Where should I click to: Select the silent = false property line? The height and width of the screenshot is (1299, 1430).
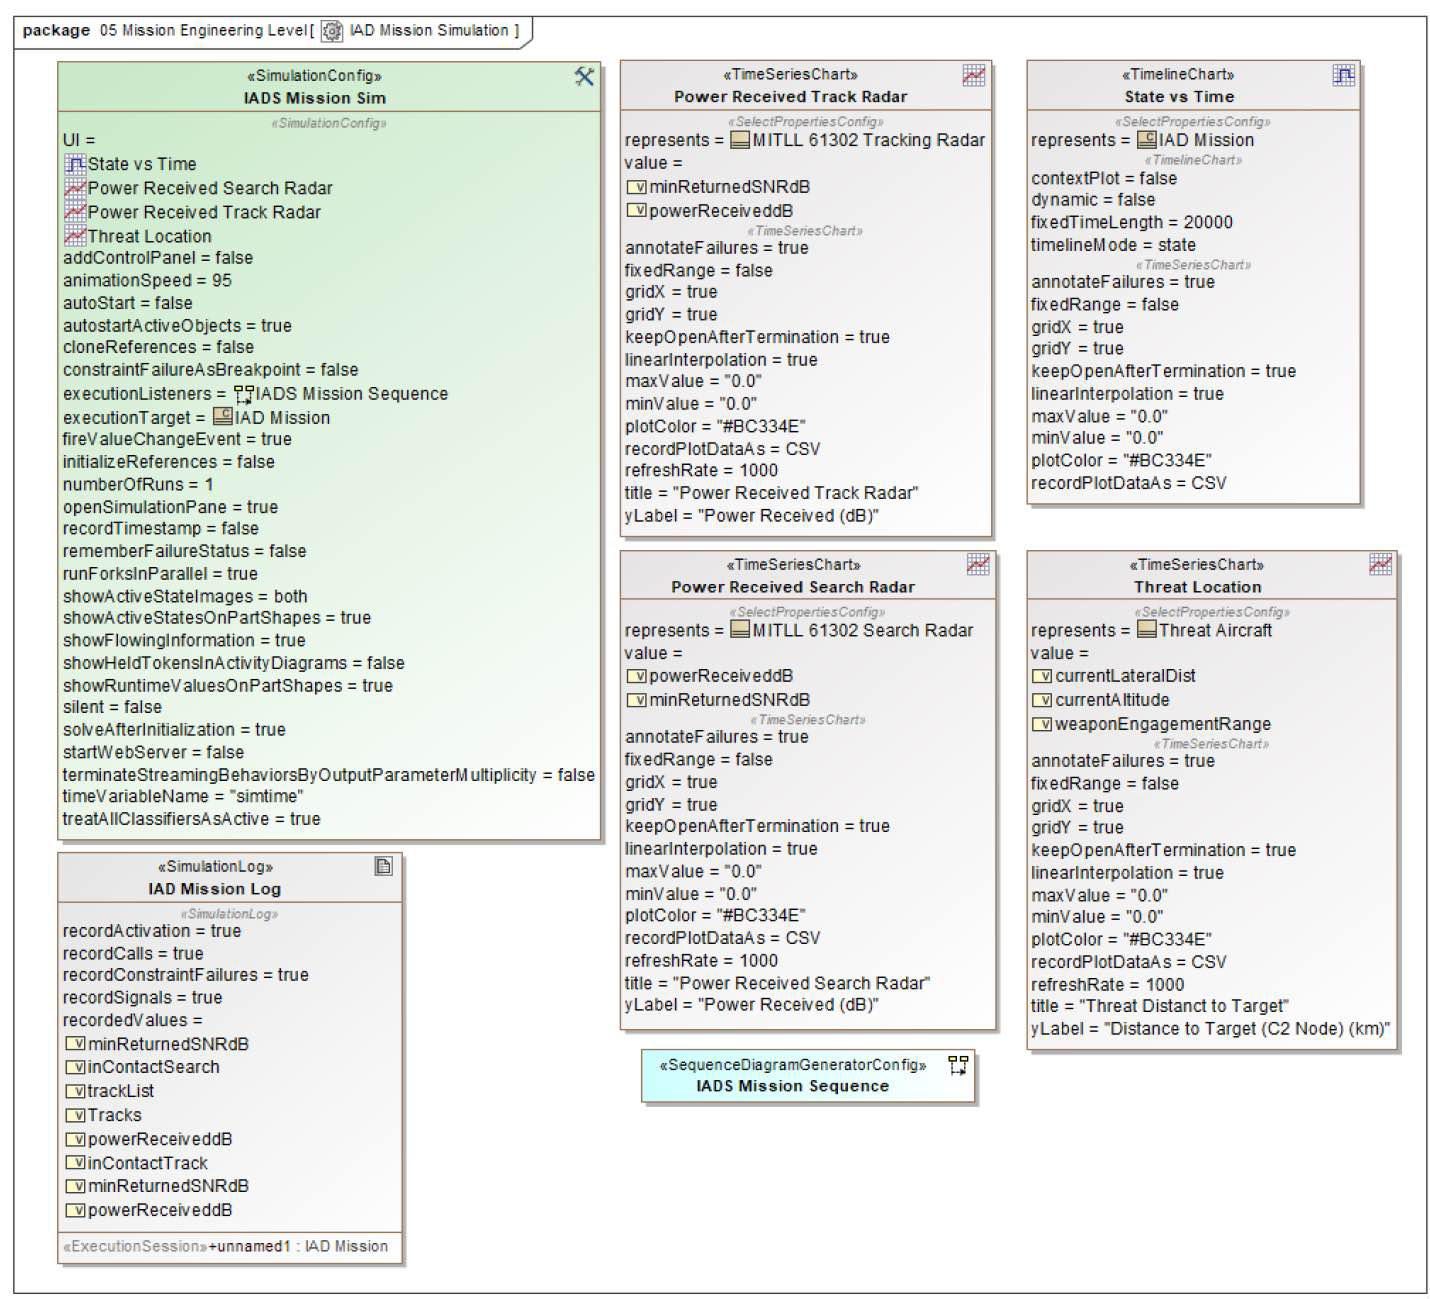tap(112, 707)
